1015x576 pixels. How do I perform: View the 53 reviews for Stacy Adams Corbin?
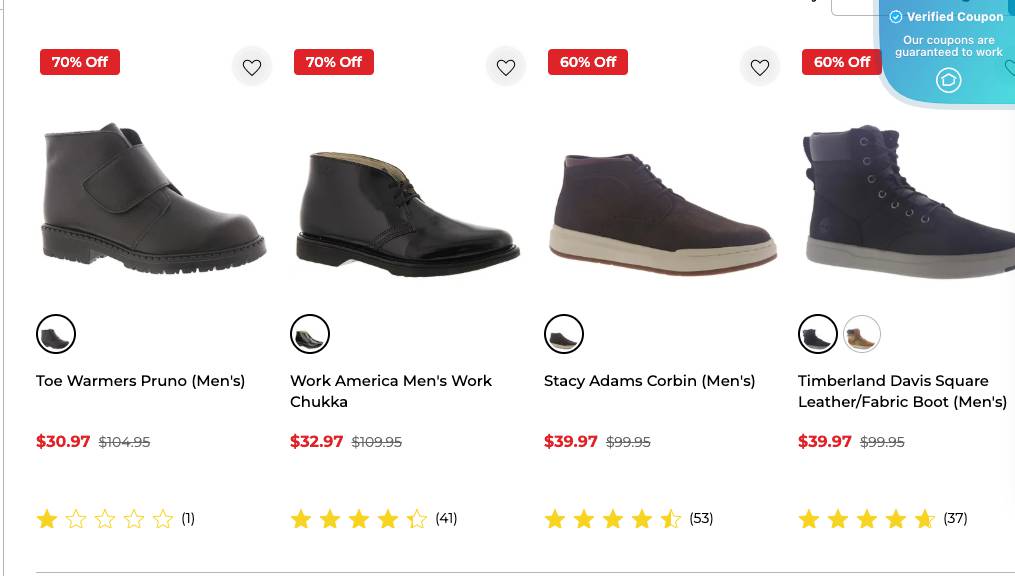[x=701, y=518]
